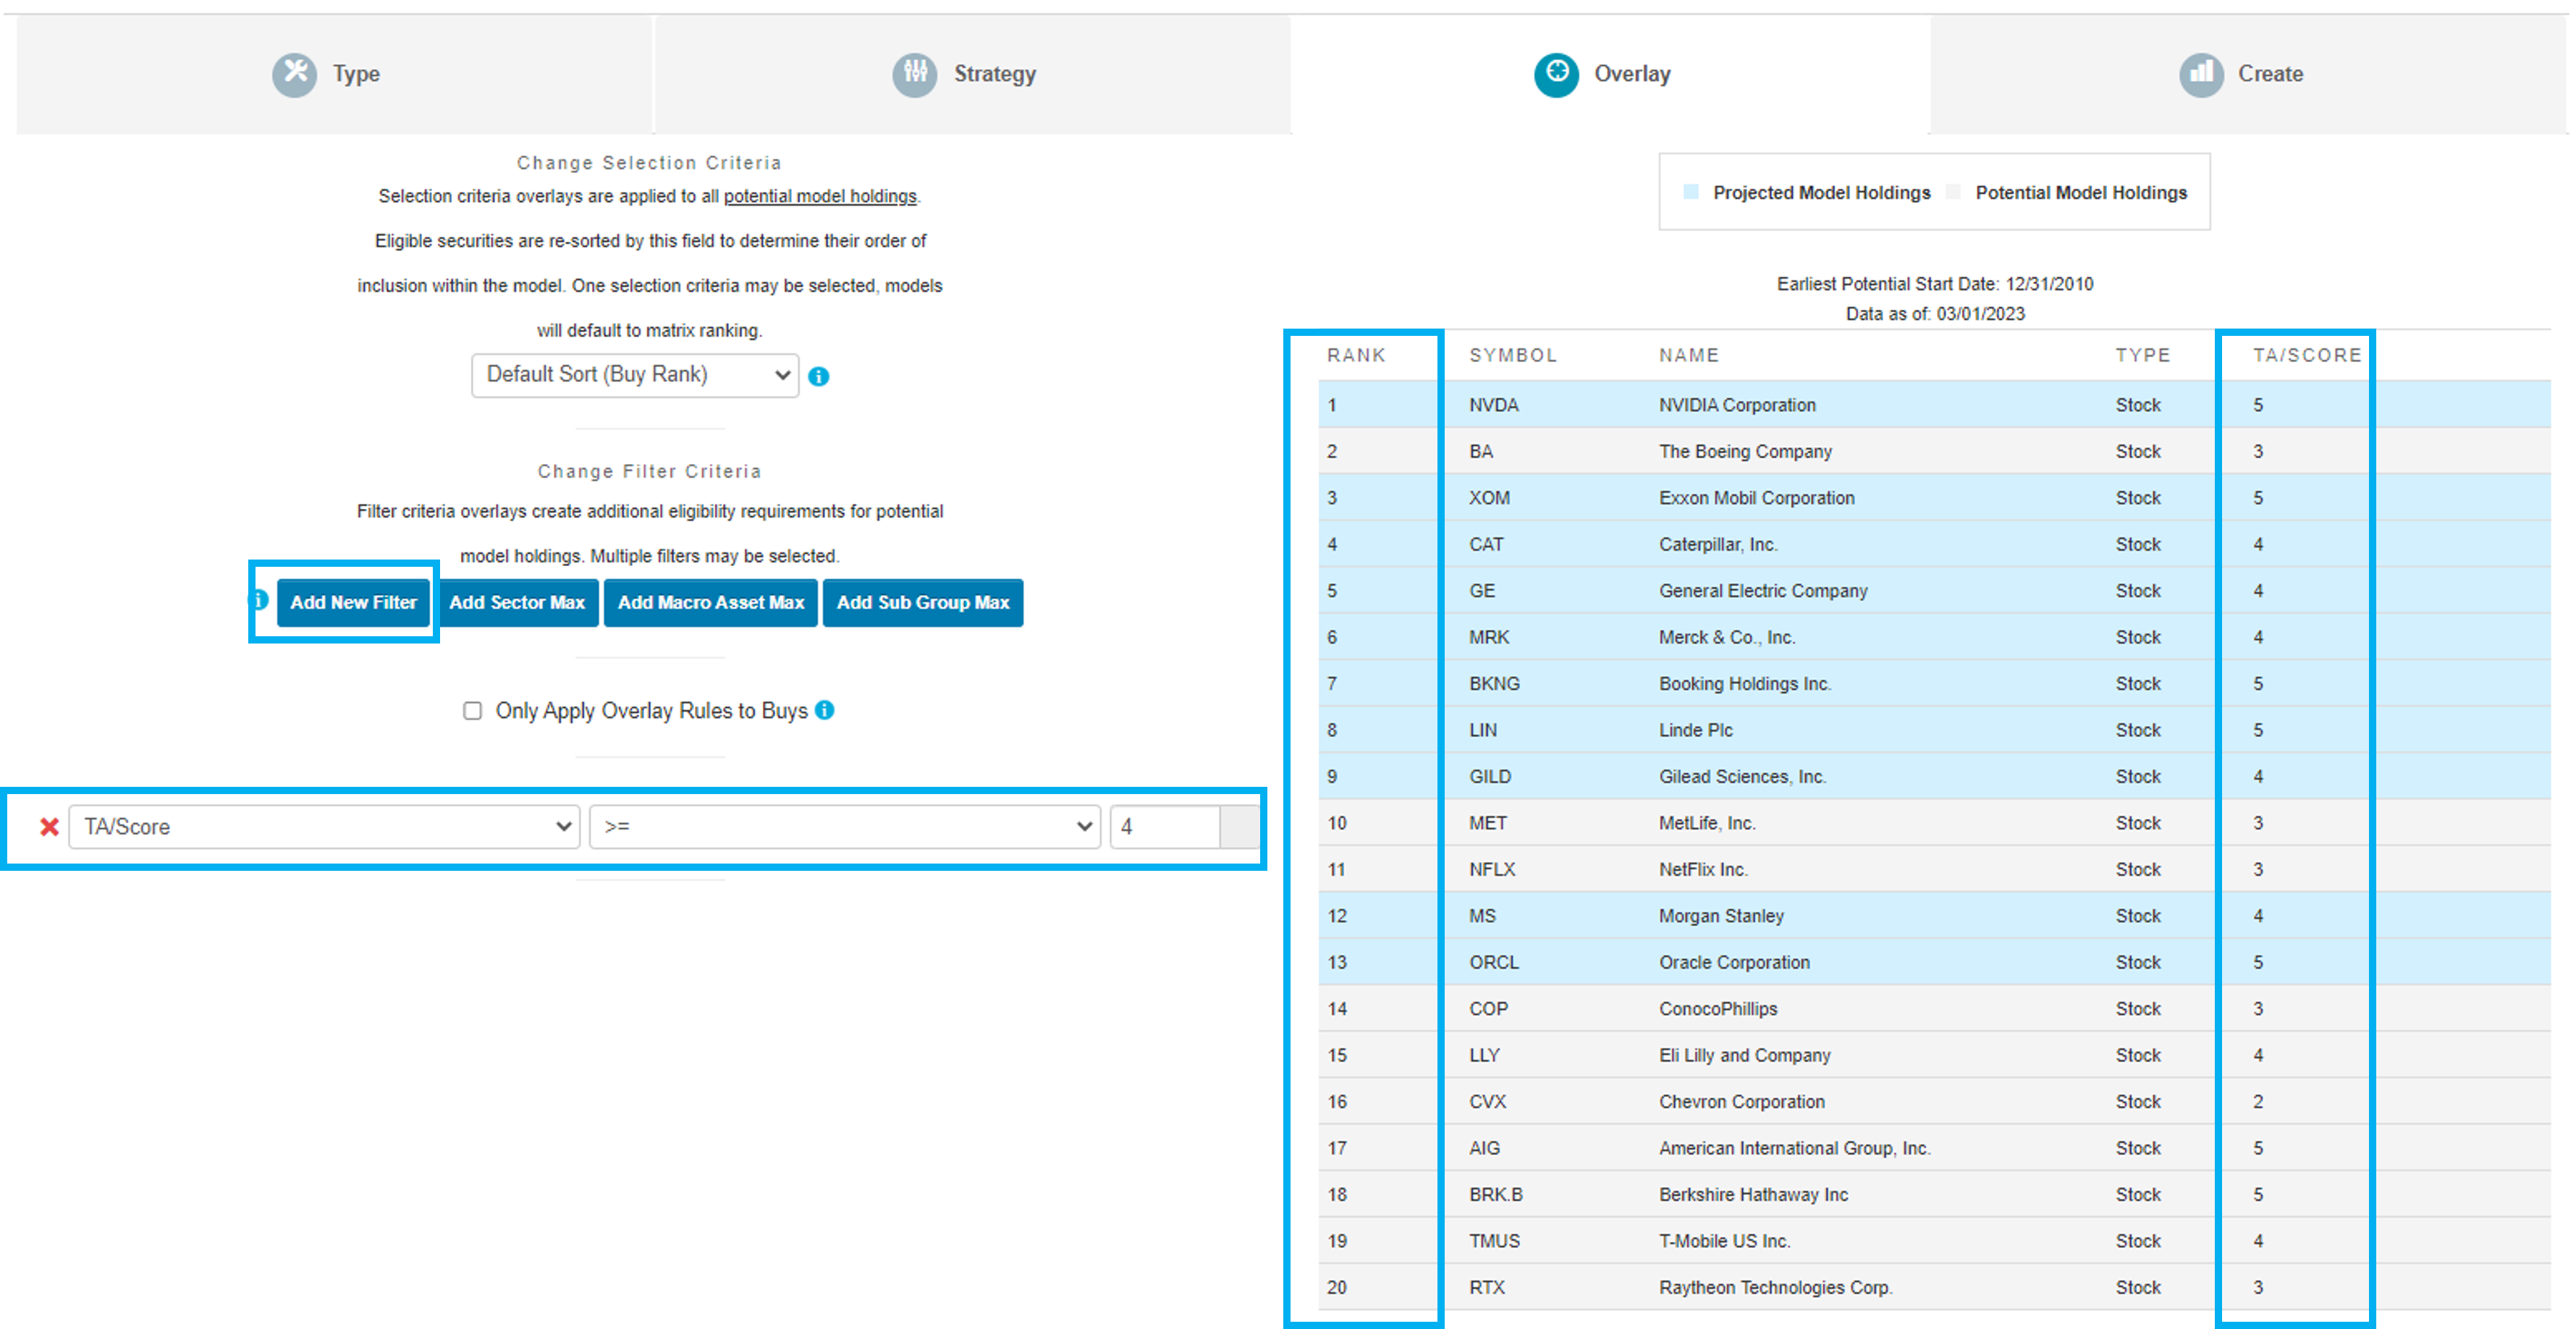This screenshot has width=2576, height=1329.
Task: Click the Change Filter Criteria heading
Action: (649, 471)
